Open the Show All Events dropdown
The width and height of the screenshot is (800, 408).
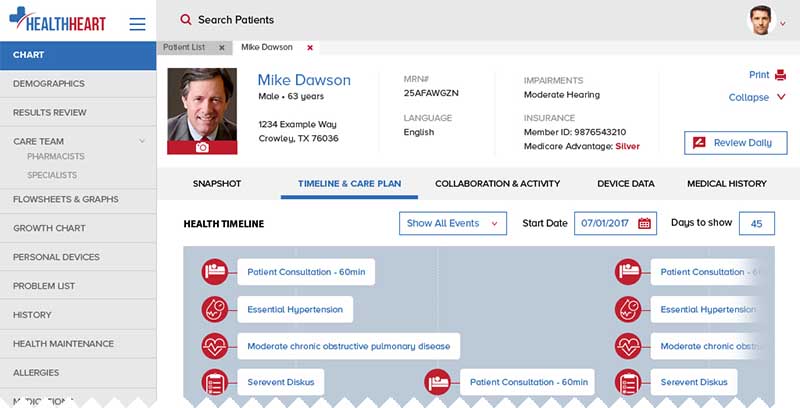click(x=453, y=223)
